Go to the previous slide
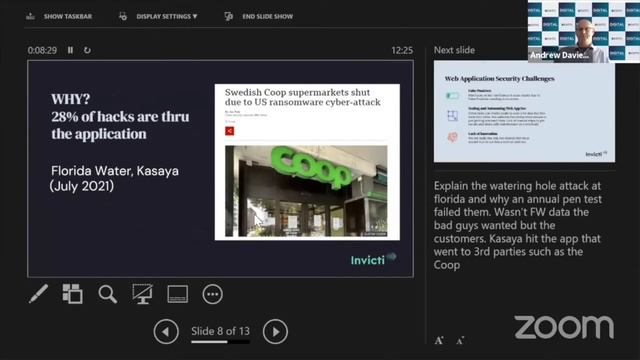Image resolution: width=640 pixels, height=360 pixels. (166, 331)
